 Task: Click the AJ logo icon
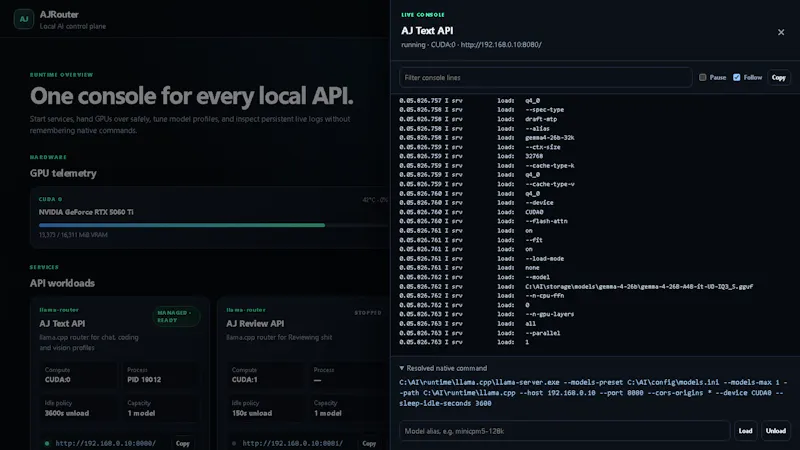(23, 19)
